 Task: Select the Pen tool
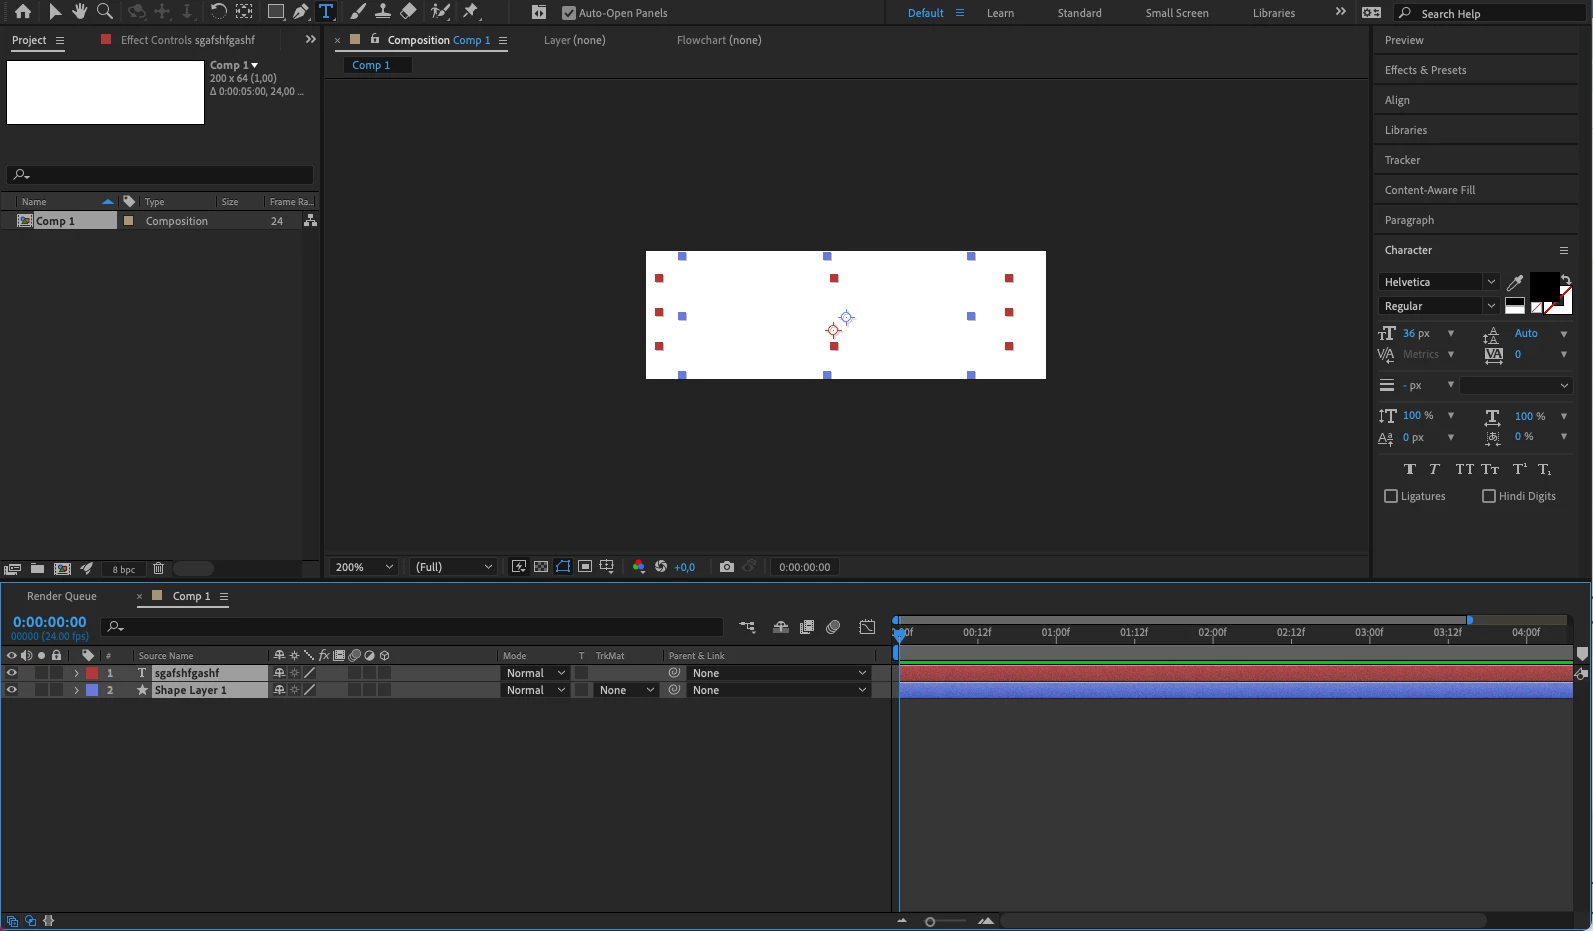[300, 12]
